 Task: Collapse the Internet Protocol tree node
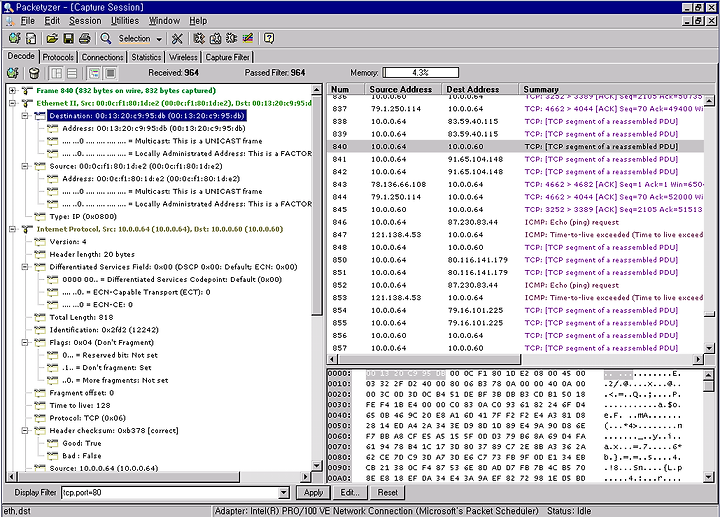point(12,229)
